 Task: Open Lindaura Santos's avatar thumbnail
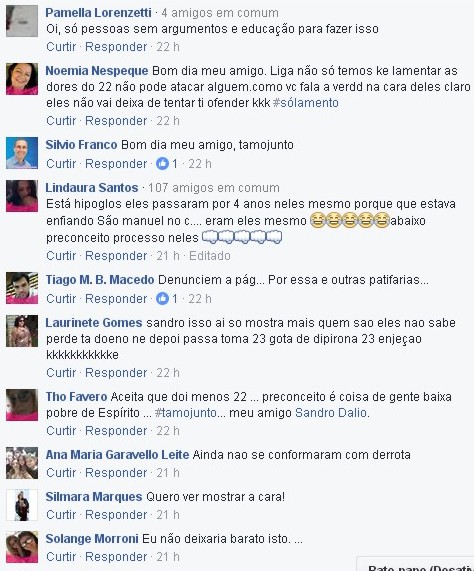[22, 196]
